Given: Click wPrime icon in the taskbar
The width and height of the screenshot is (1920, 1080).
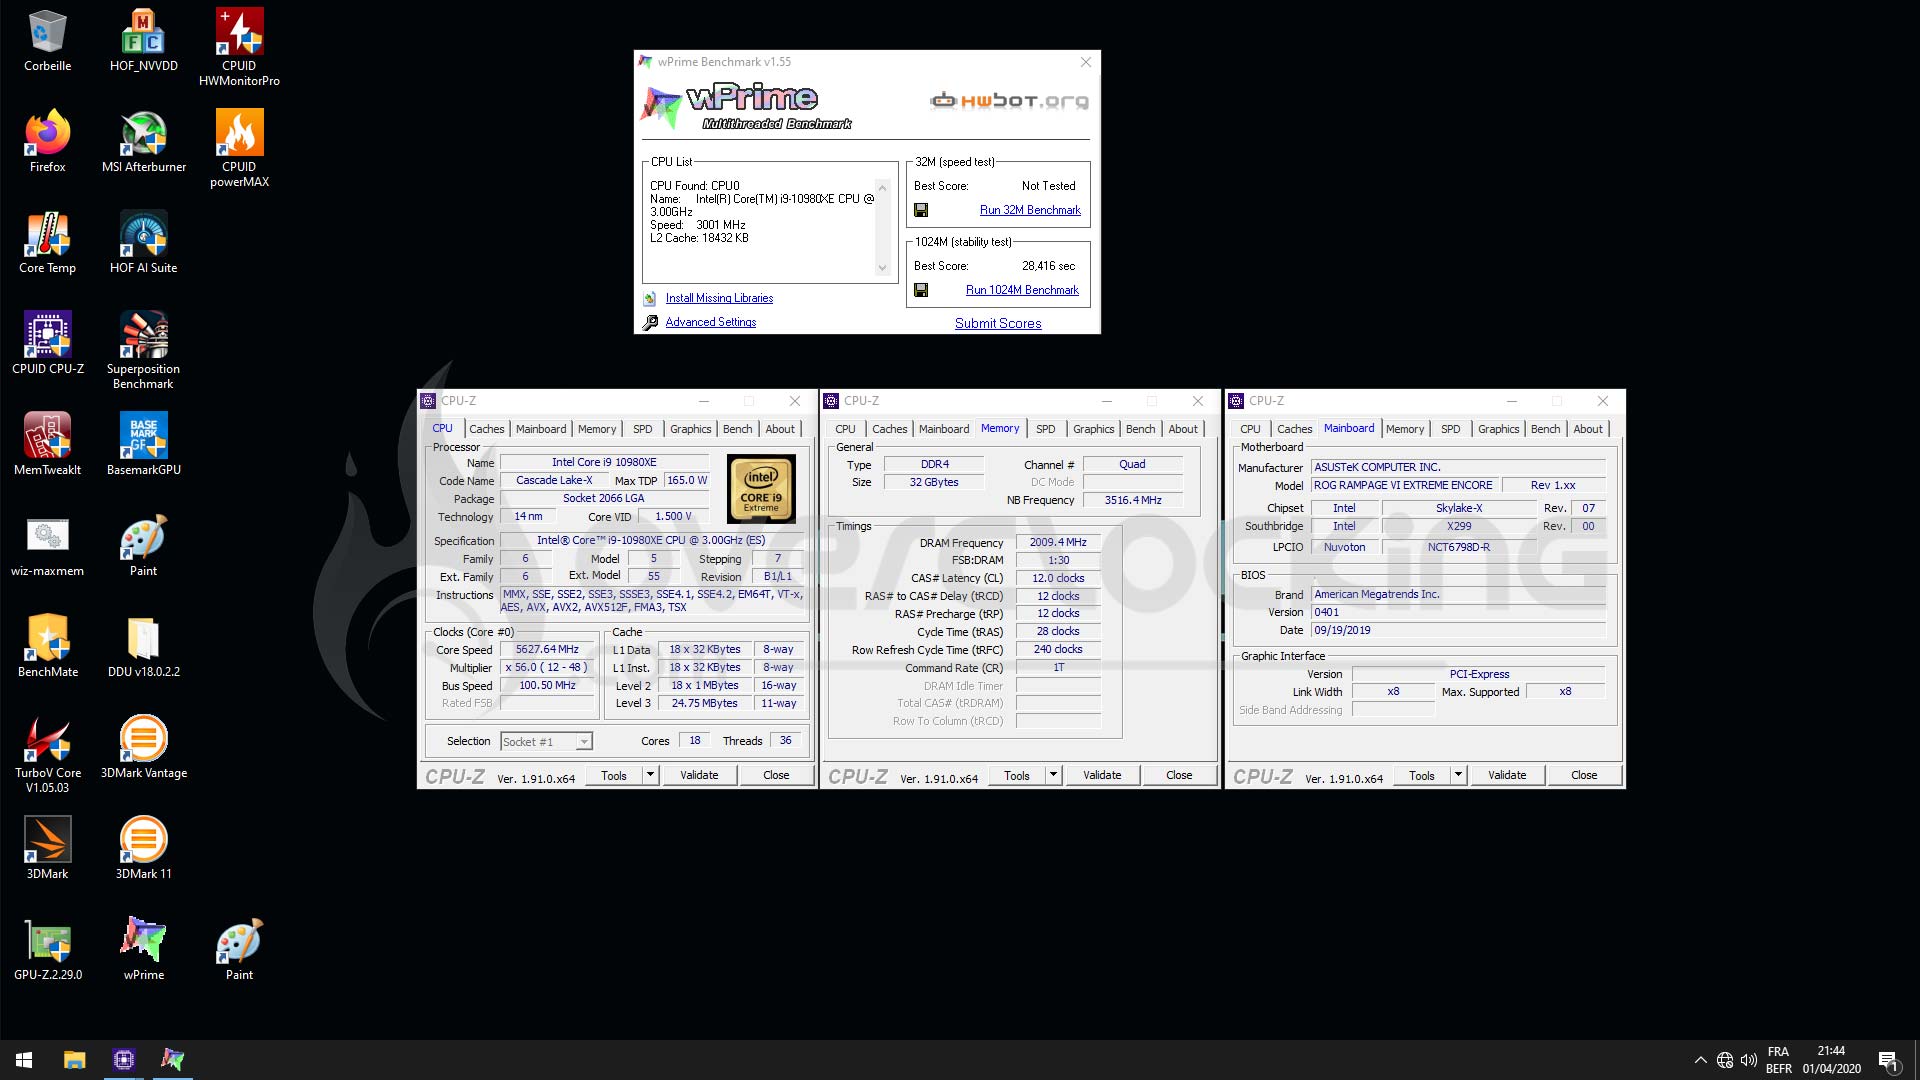Looking at the screenshot, I should pyautogui.click(x=172, y=1059).
